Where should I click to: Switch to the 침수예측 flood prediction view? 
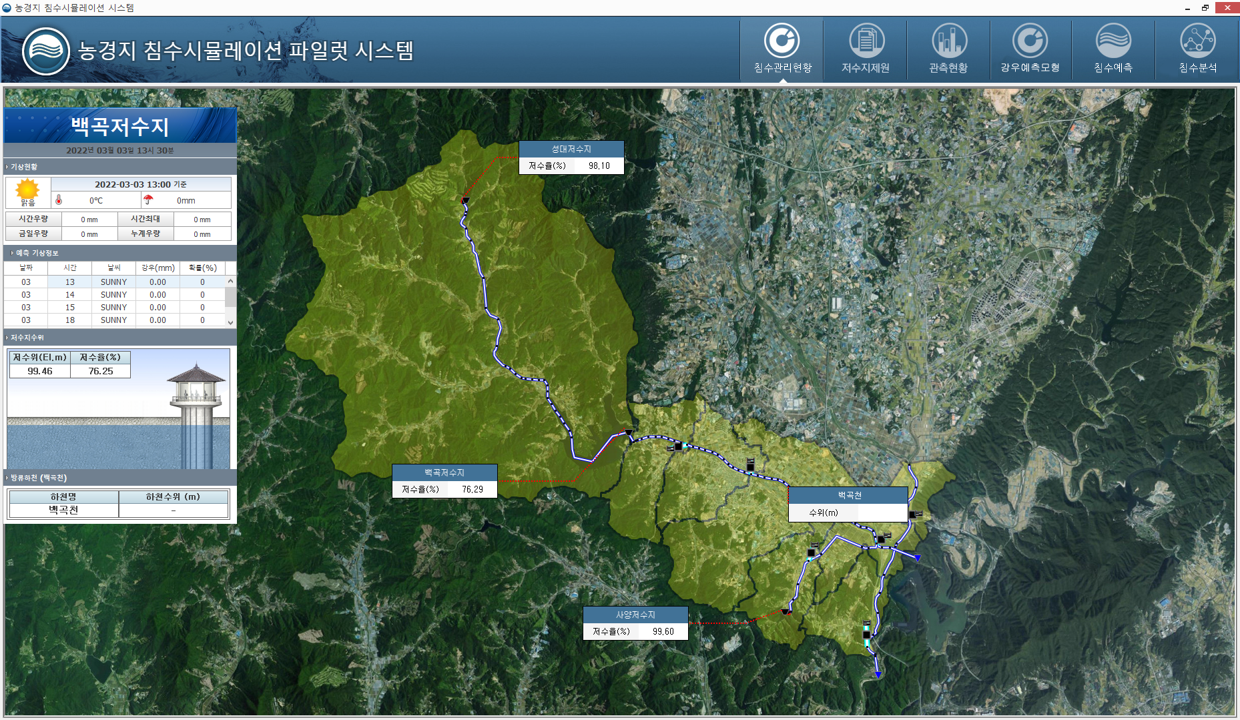click(x=1112, y=49)
